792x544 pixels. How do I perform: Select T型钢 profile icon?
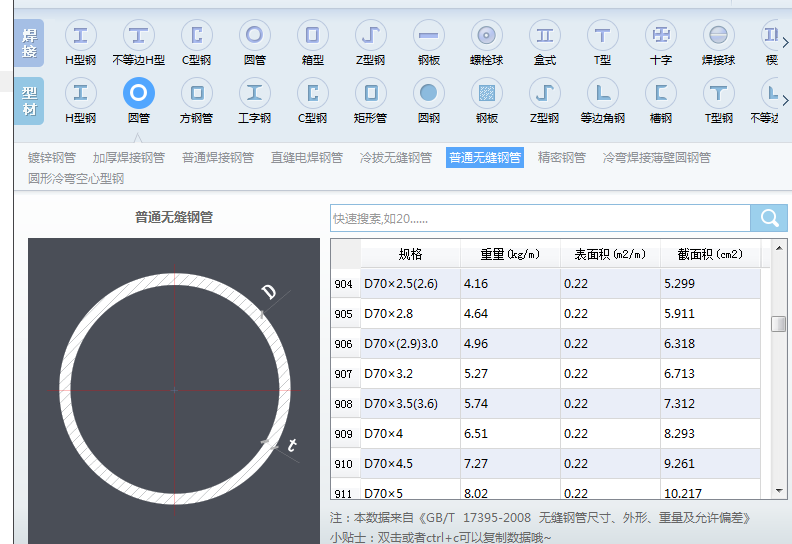(719, 93)
